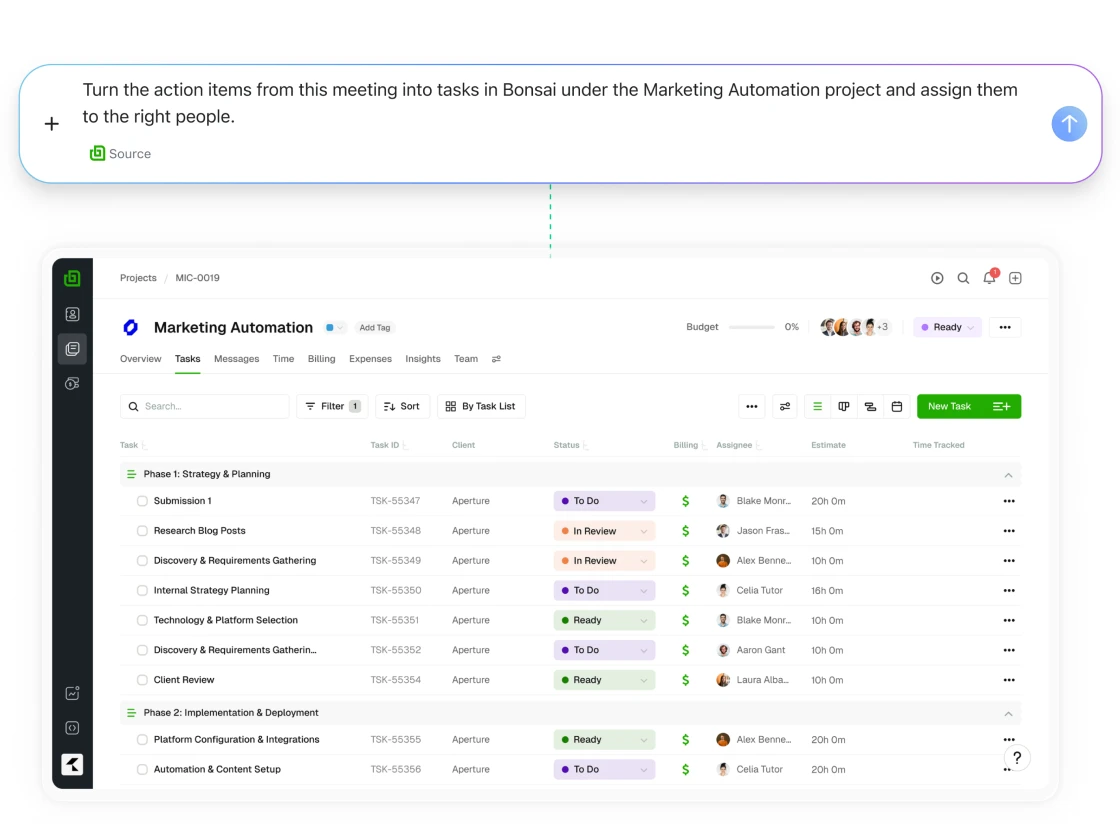This screenshot has width=1120, height=840.
Task: Open the time tracking sidebar icon
Action: pyautogui.click(x=72, y=384)
